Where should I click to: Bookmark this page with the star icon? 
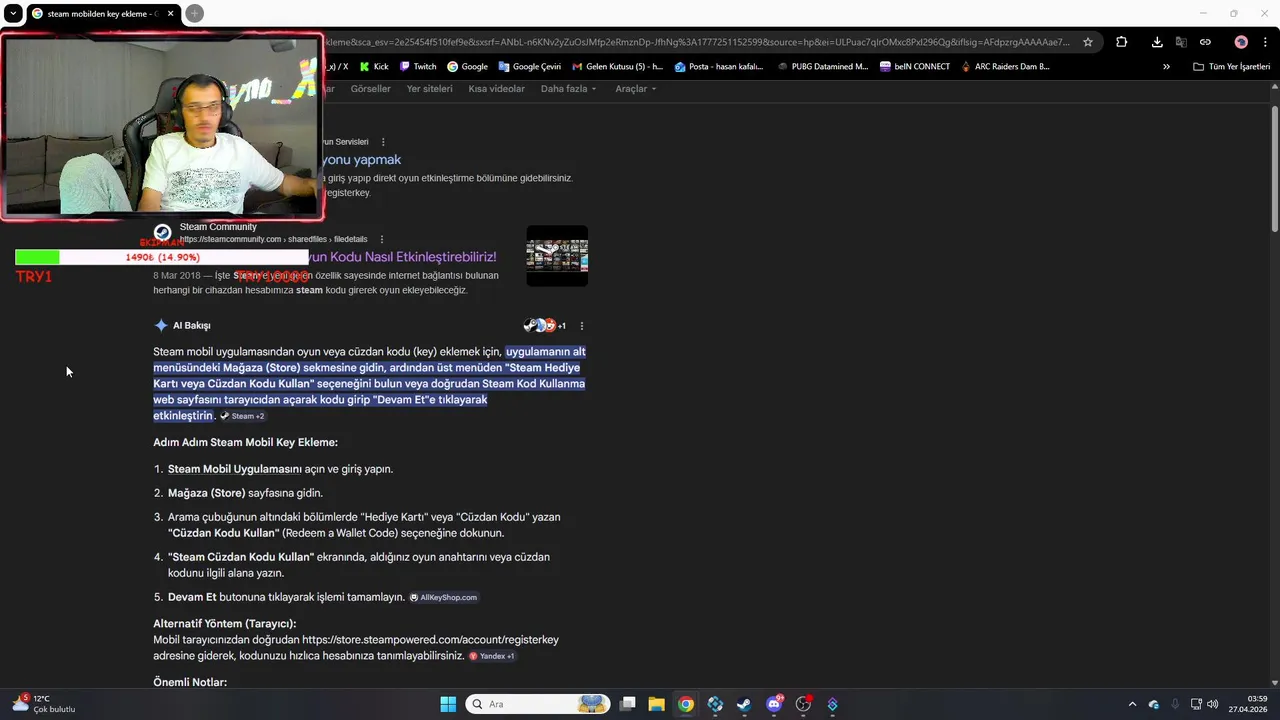1088,42
